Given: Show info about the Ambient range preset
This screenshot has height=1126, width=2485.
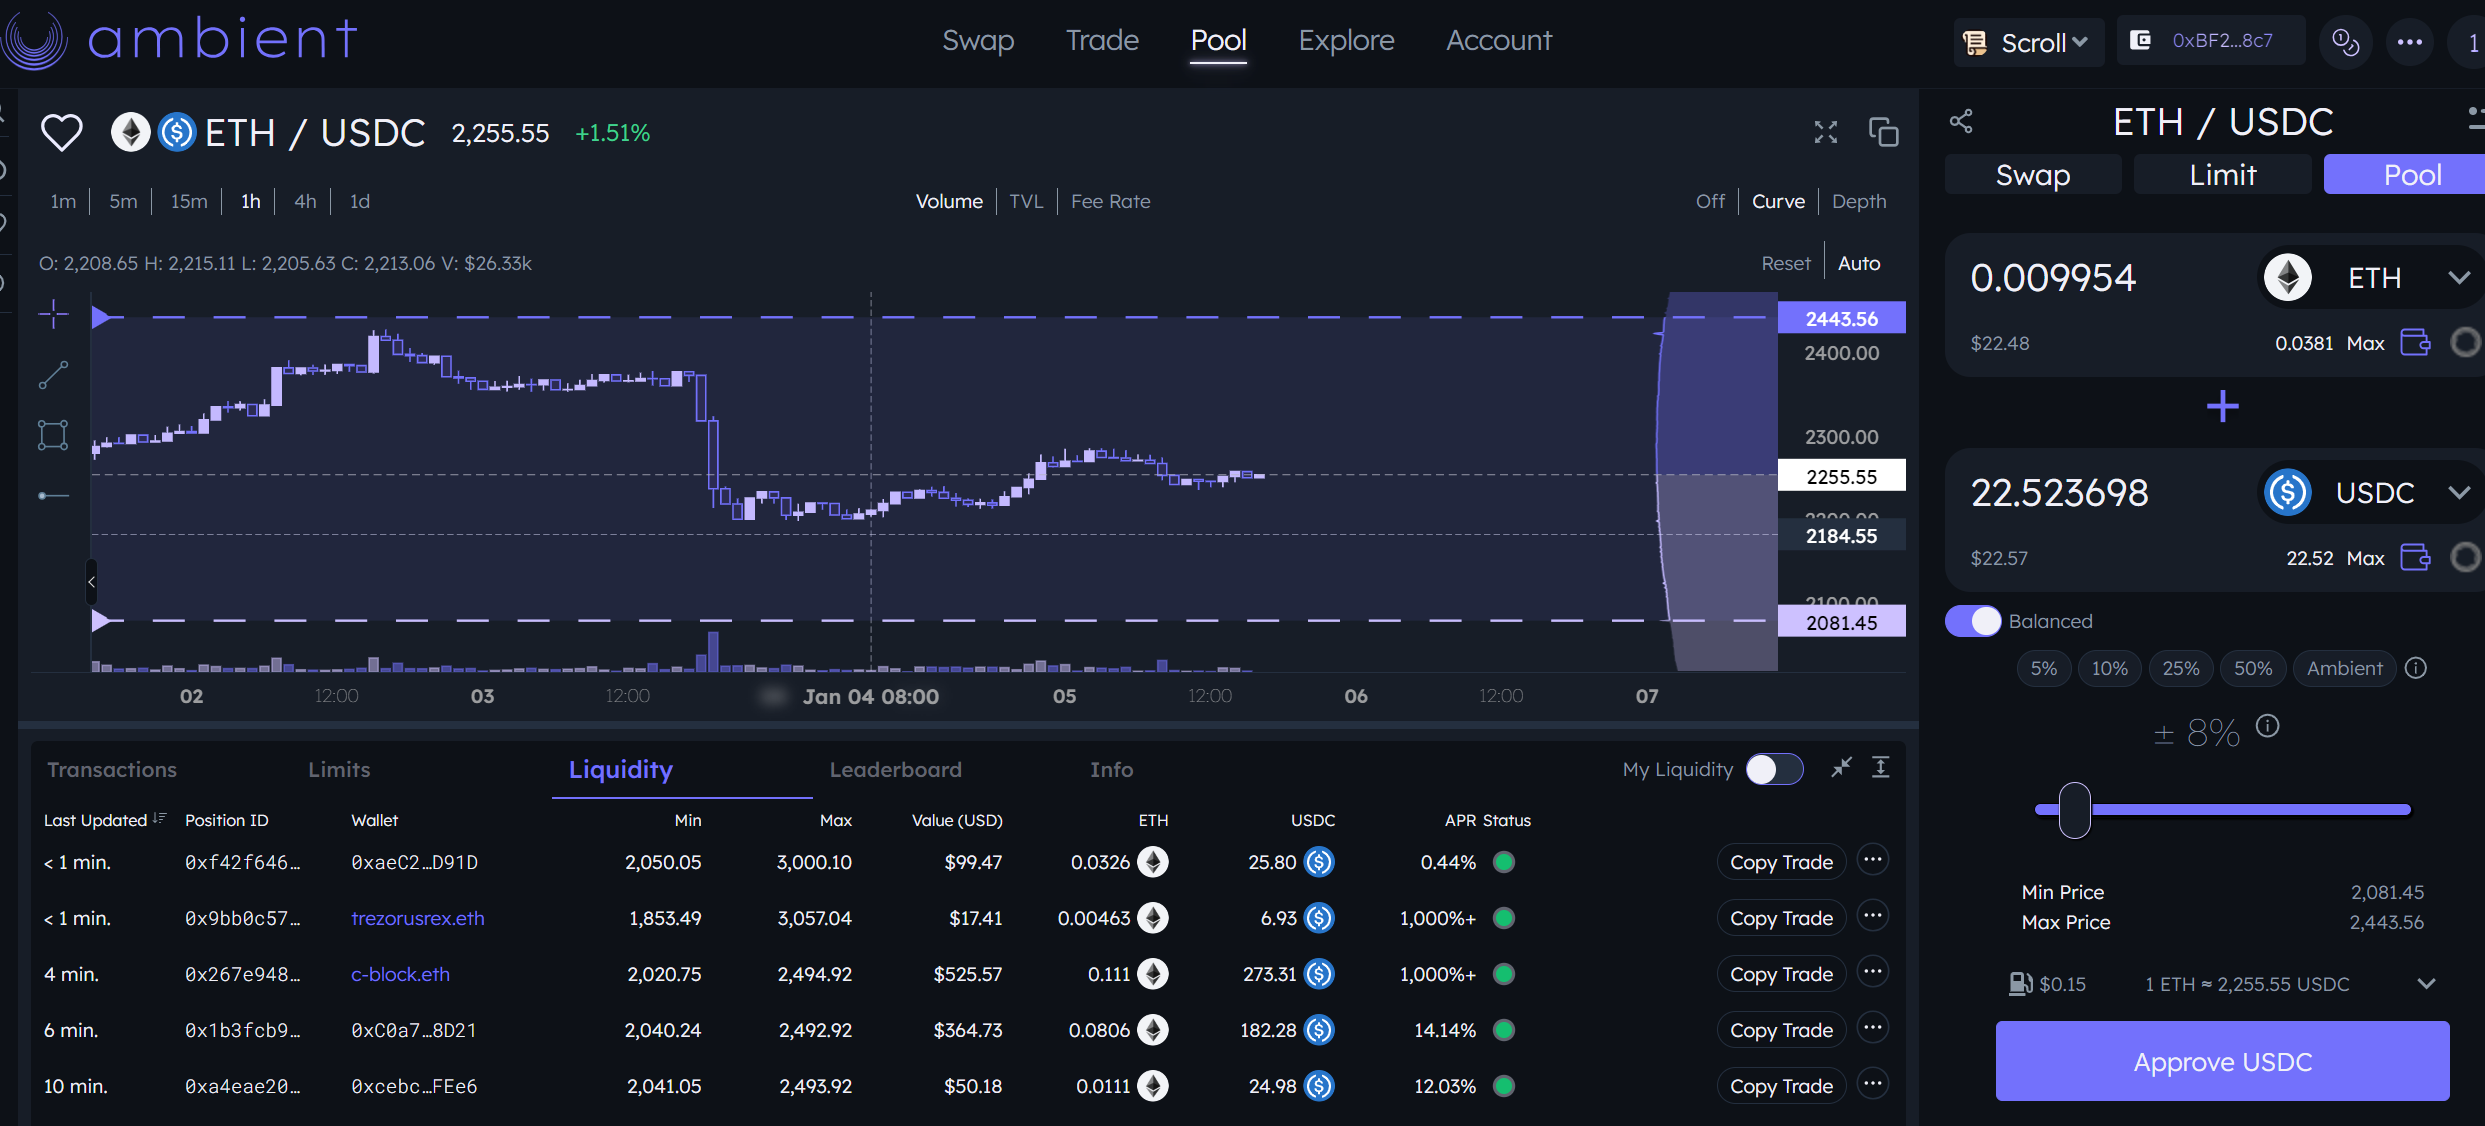Looking at the screenshot, I should (2416, 668).
